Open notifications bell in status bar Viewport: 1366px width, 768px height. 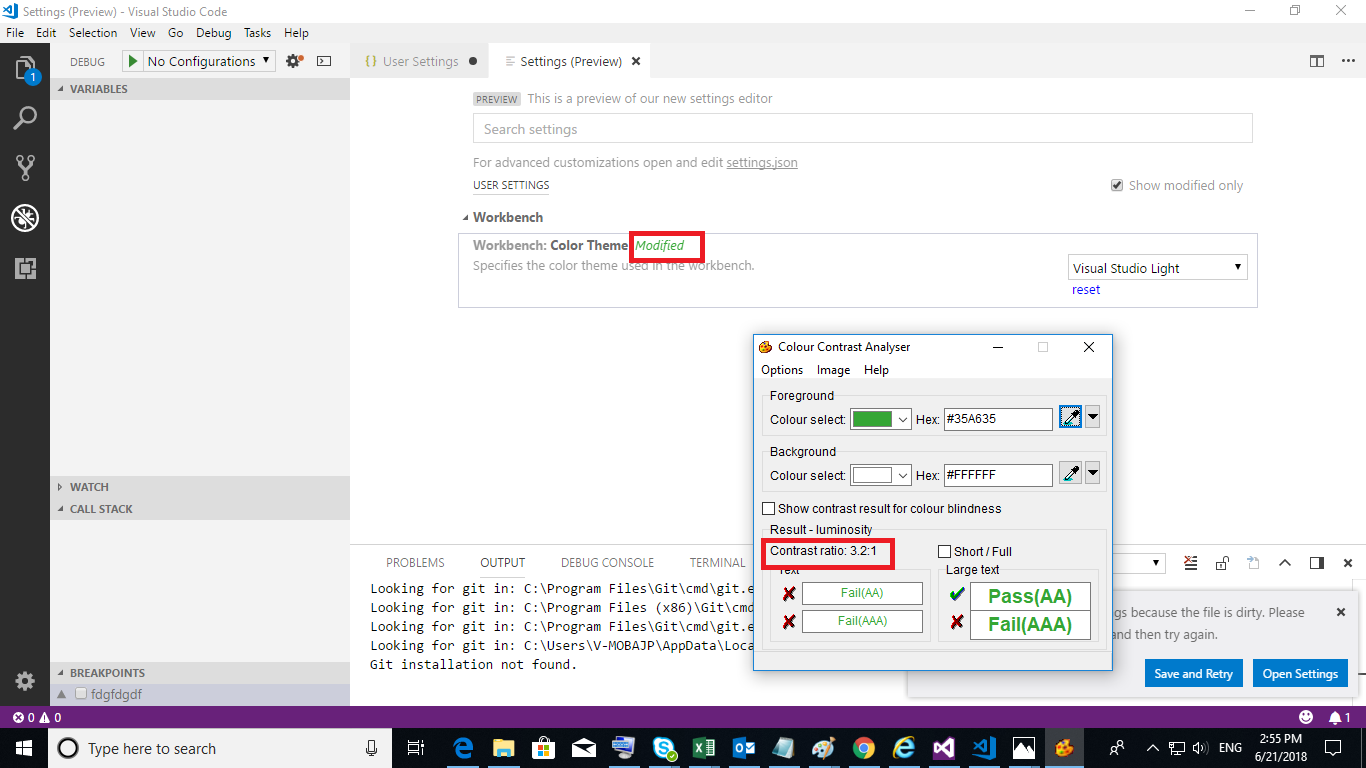point(1339,717)
